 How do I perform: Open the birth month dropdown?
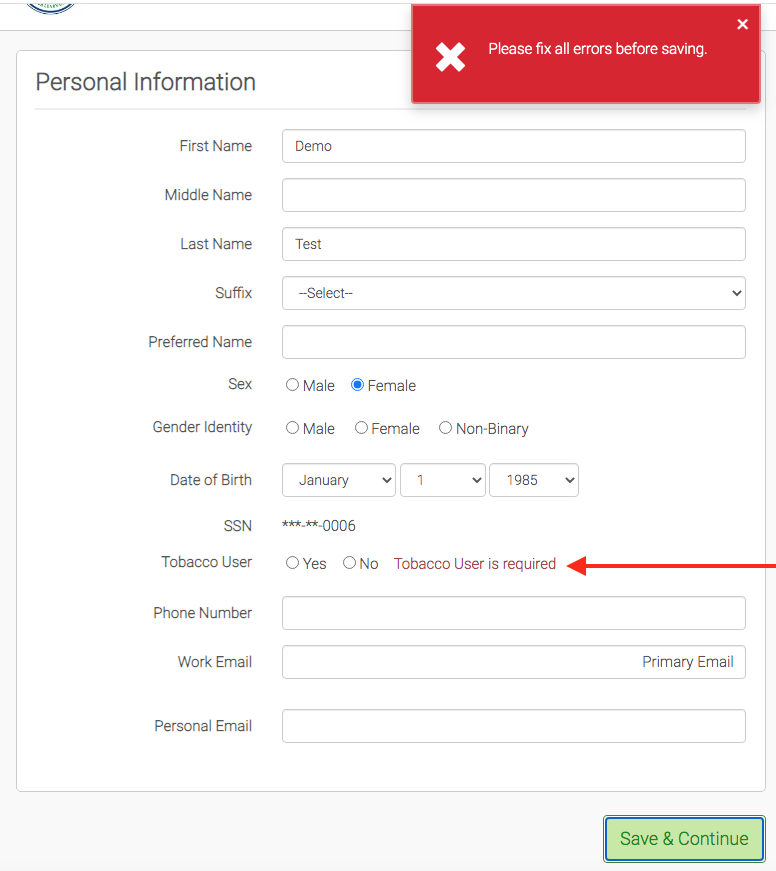pyautogui.click(x=339, y=480)
